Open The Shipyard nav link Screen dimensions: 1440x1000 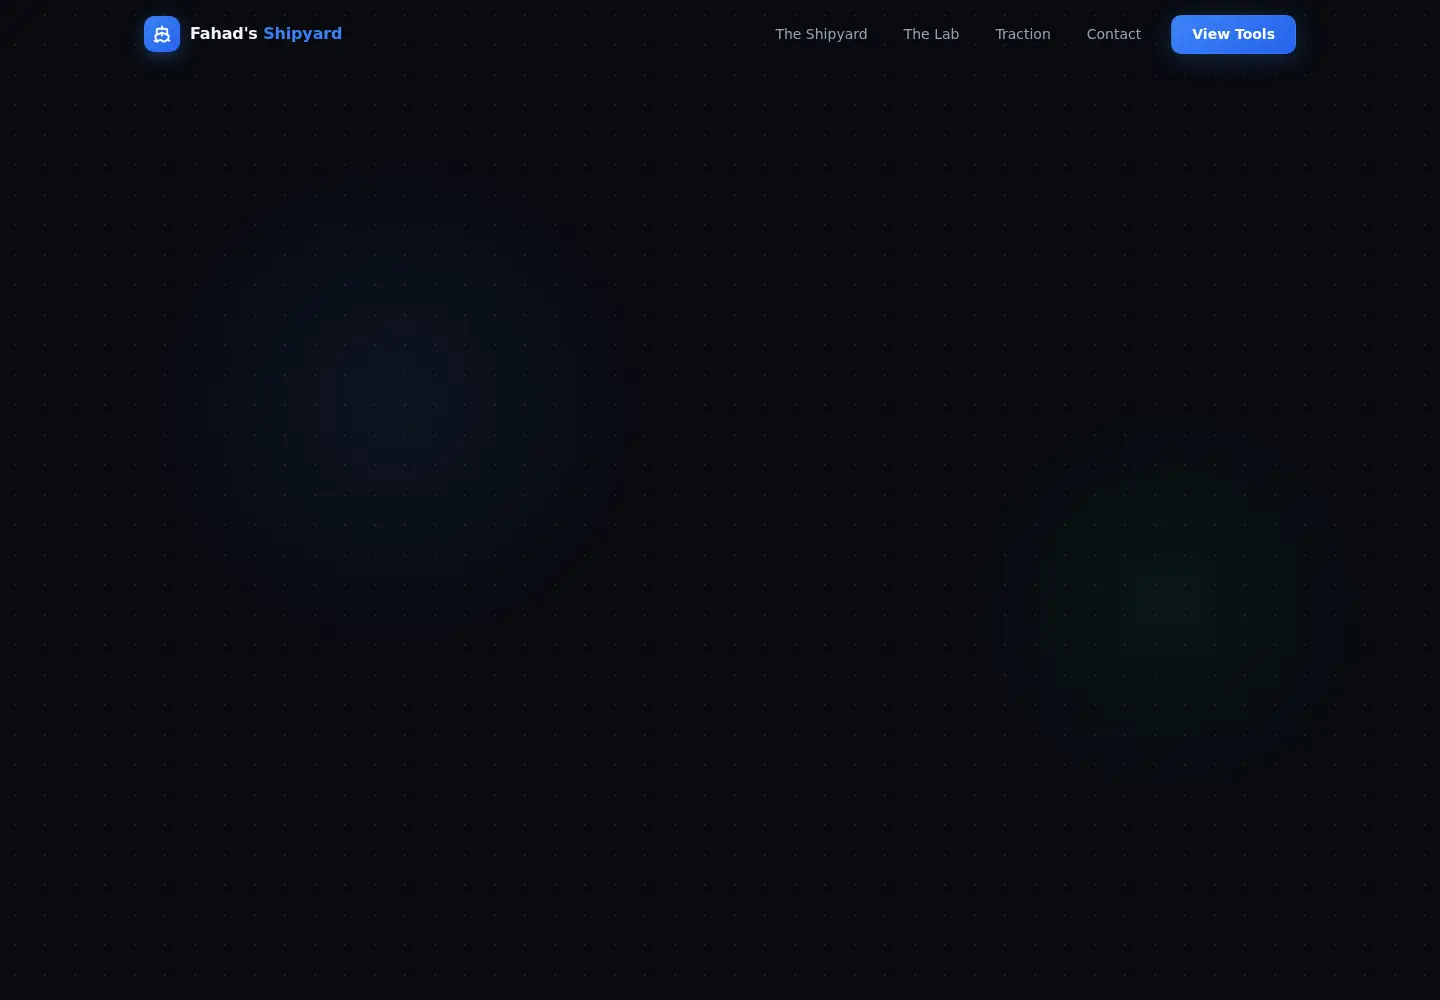tap(821, 34)
